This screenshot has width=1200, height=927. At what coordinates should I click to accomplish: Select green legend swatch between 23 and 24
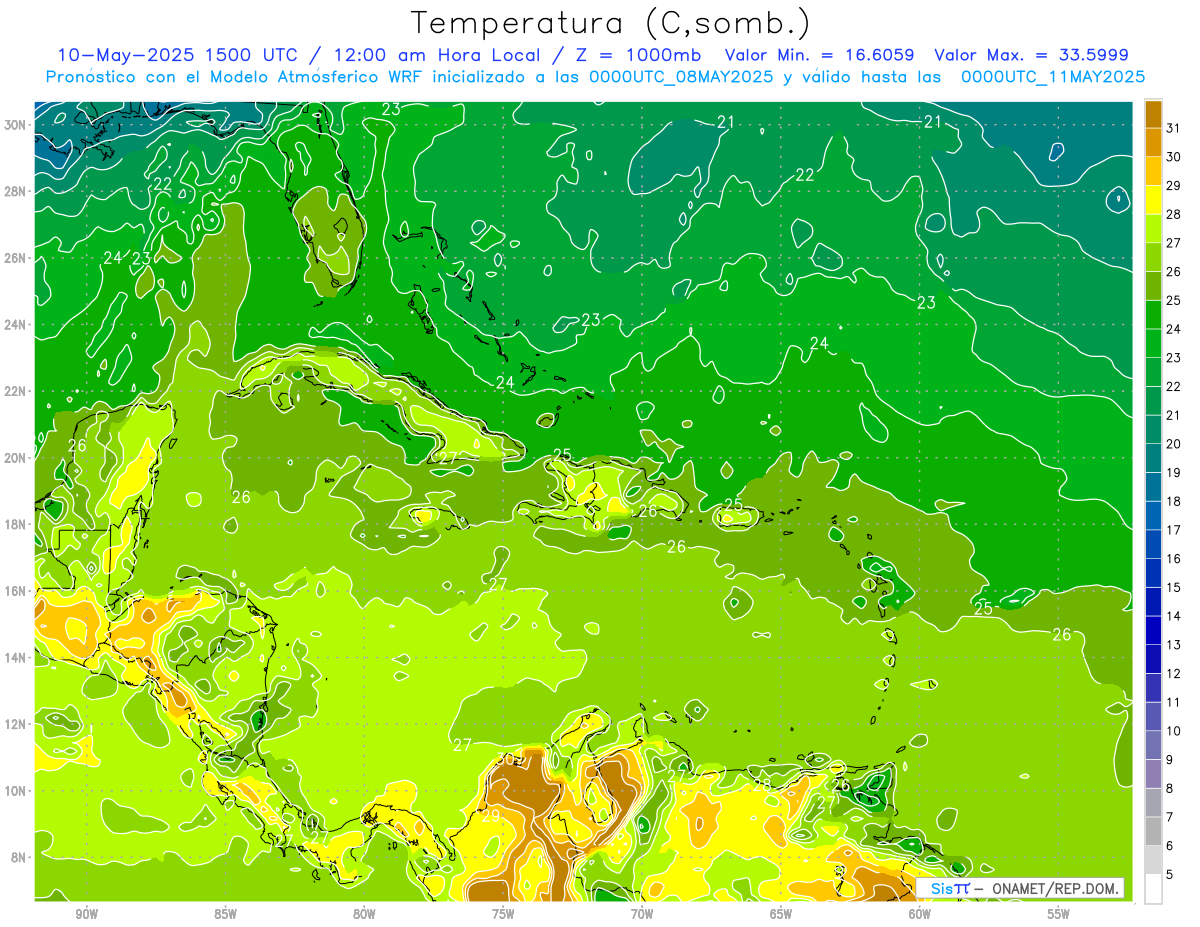[1153, 343]
